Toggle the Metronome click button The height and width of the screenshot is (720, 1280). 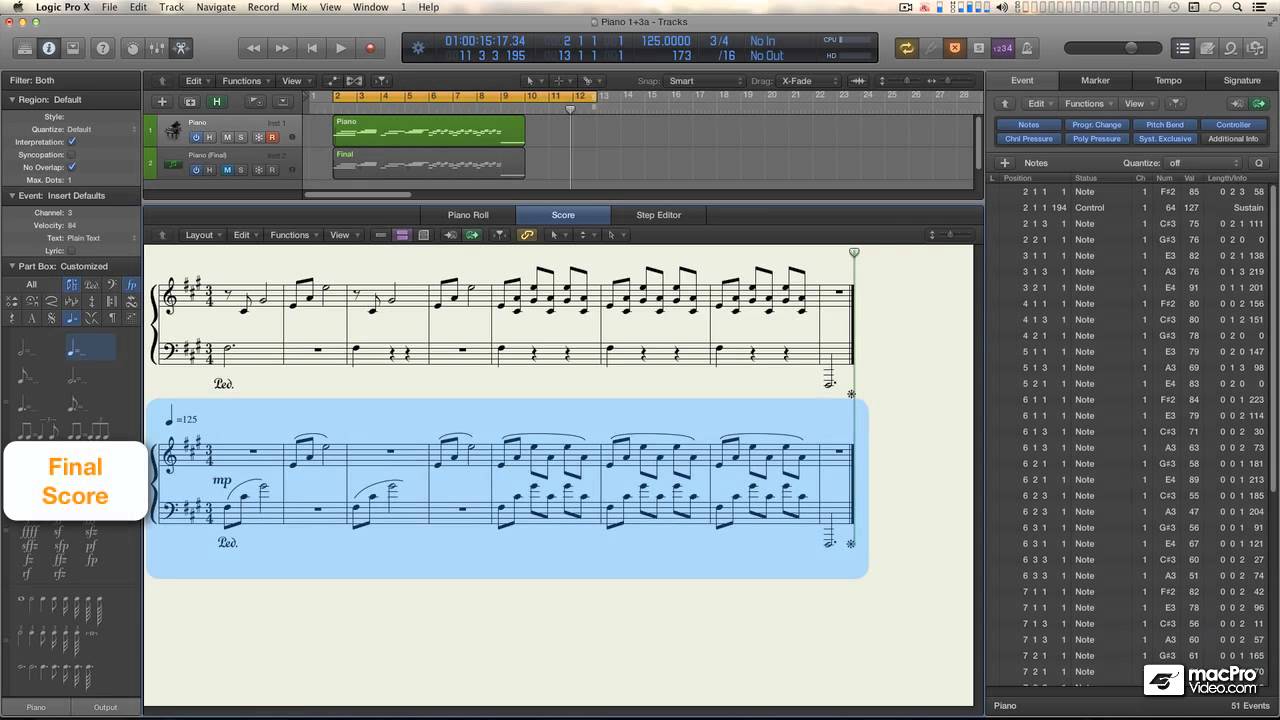(x=1026, y=47)
